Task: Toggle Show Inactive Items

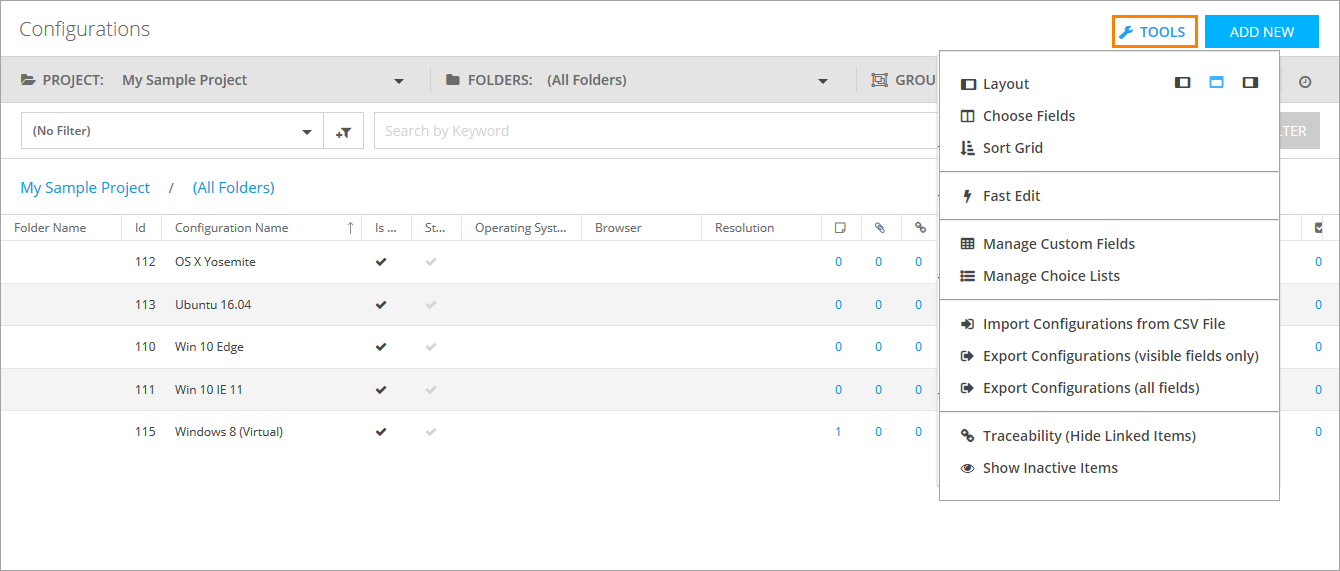Action: click(x=1049, y=468)
